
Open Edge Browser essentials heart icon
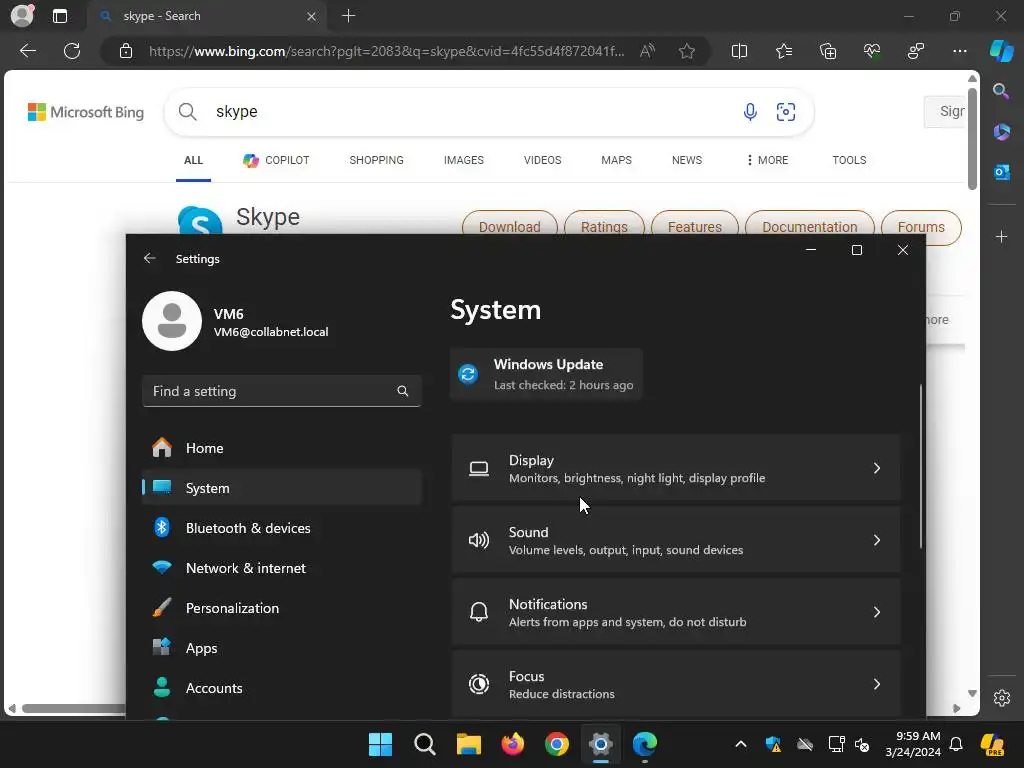point(872,51)
